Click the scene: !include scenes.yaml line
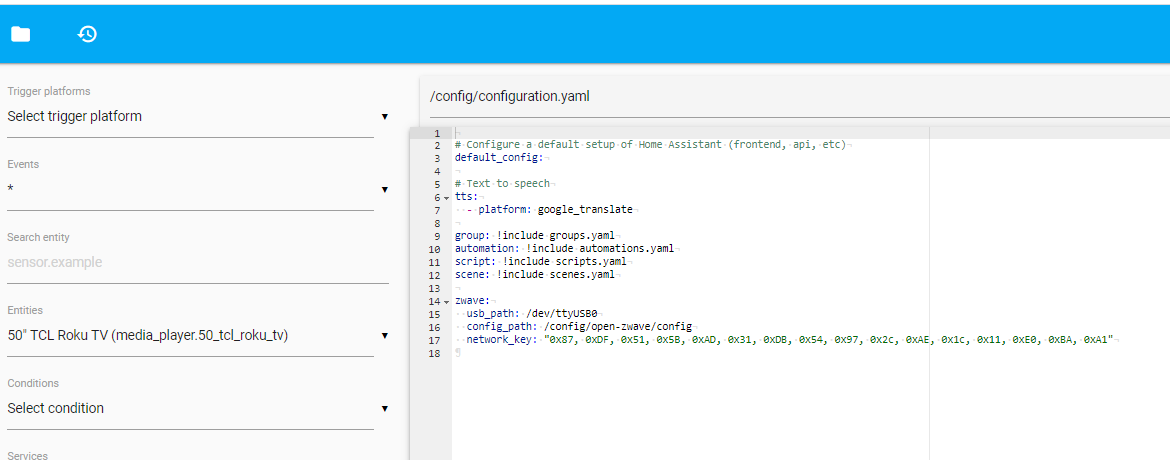The height and width of the screenshot is (460, 1170). click(x=534, y=275)
